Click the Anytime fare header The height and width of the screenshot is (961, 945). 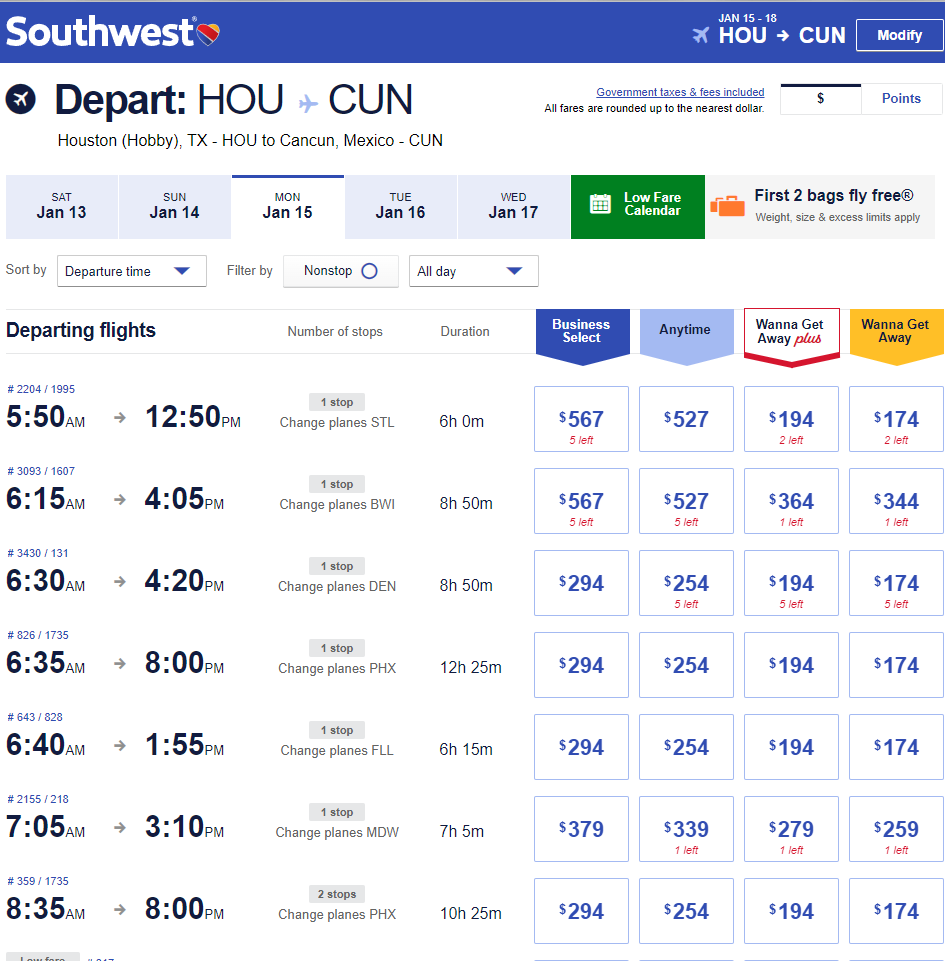686,336
